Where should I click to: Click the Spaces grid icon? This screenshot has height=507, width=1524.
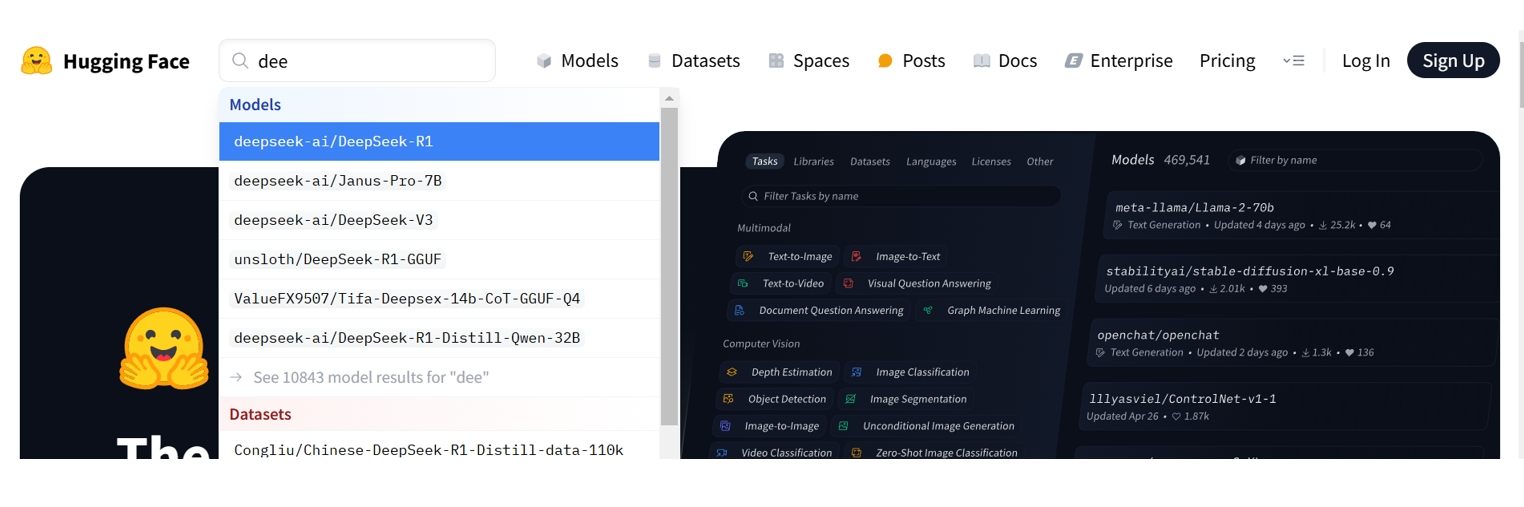tap(776, 61)
